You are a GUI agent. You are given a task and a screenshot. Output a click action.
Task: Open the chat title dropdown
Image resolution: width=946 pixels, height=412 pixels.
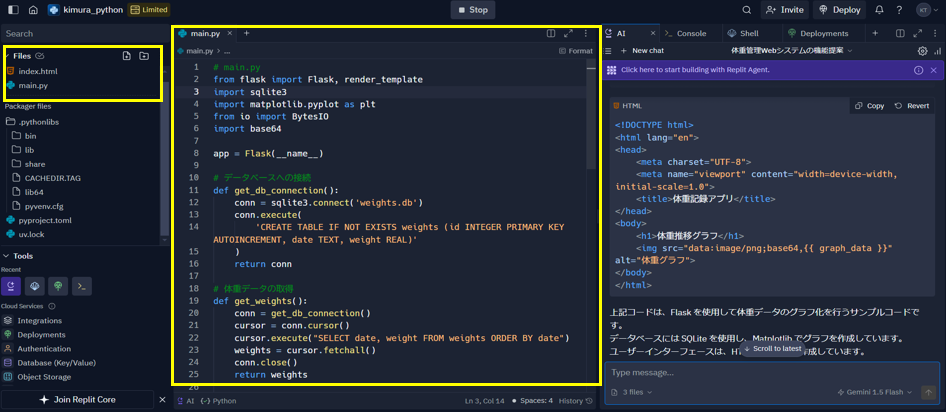[792, 51]
